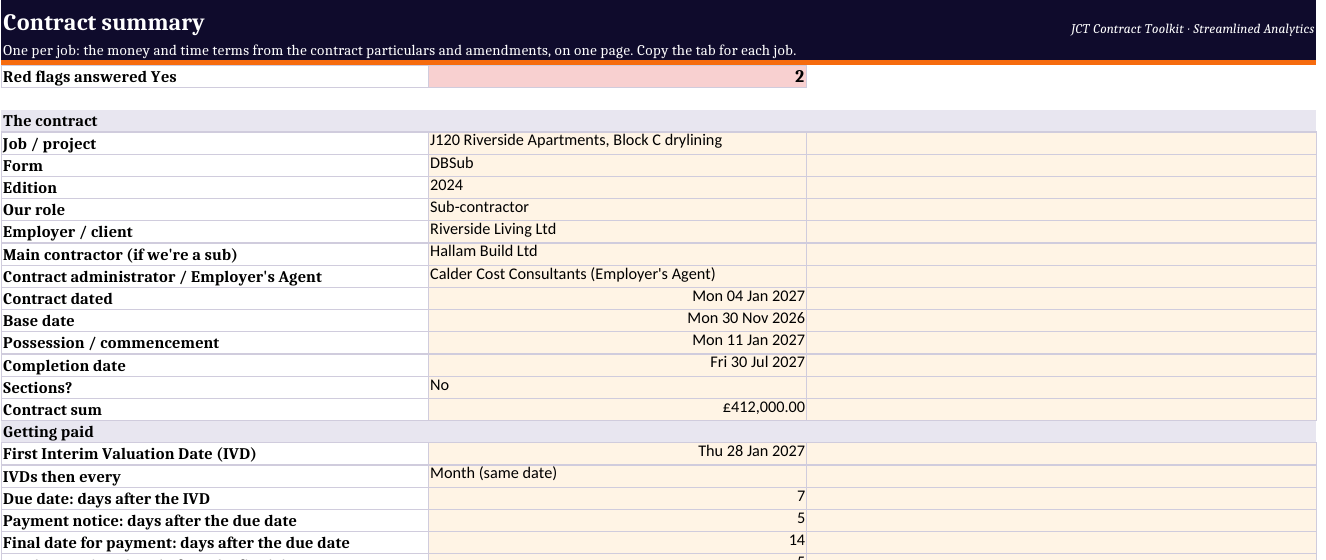This screenshot has width=1326, height=560.
Task: Click the 'Employer / client' label
Action: (215, 231)
